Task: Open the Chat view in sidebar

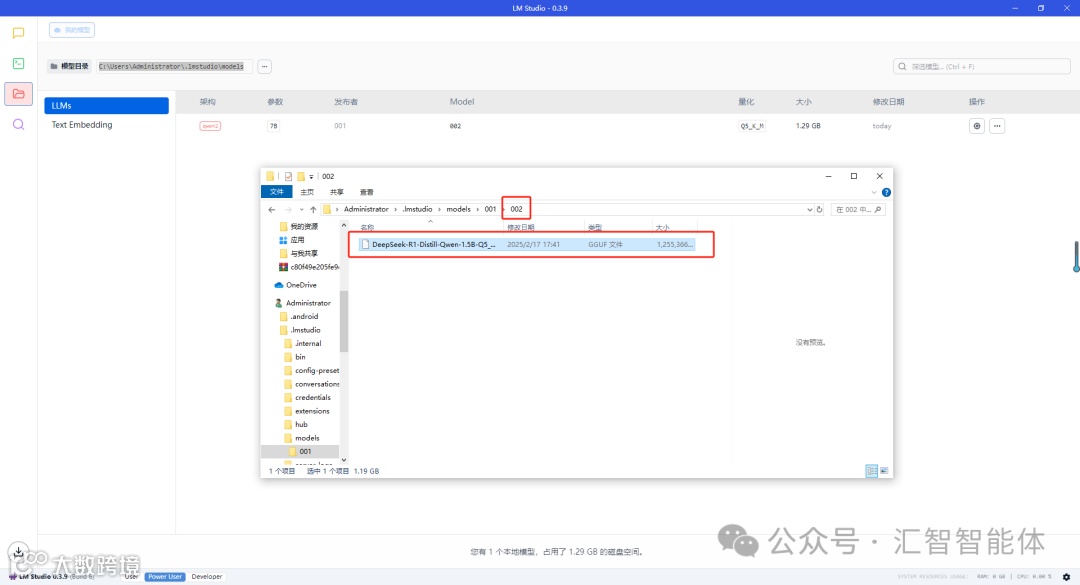Action: tap(19, 33)
